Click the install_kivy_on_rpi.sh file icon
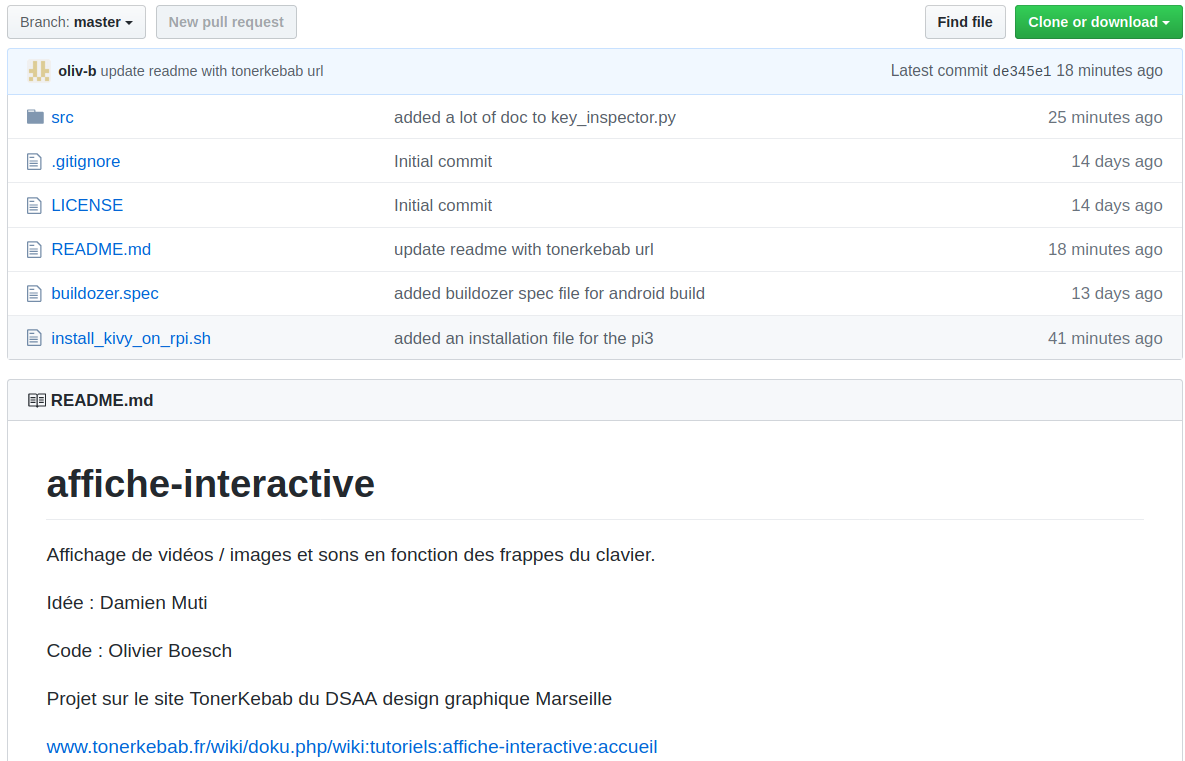 (x=35, y=338)
